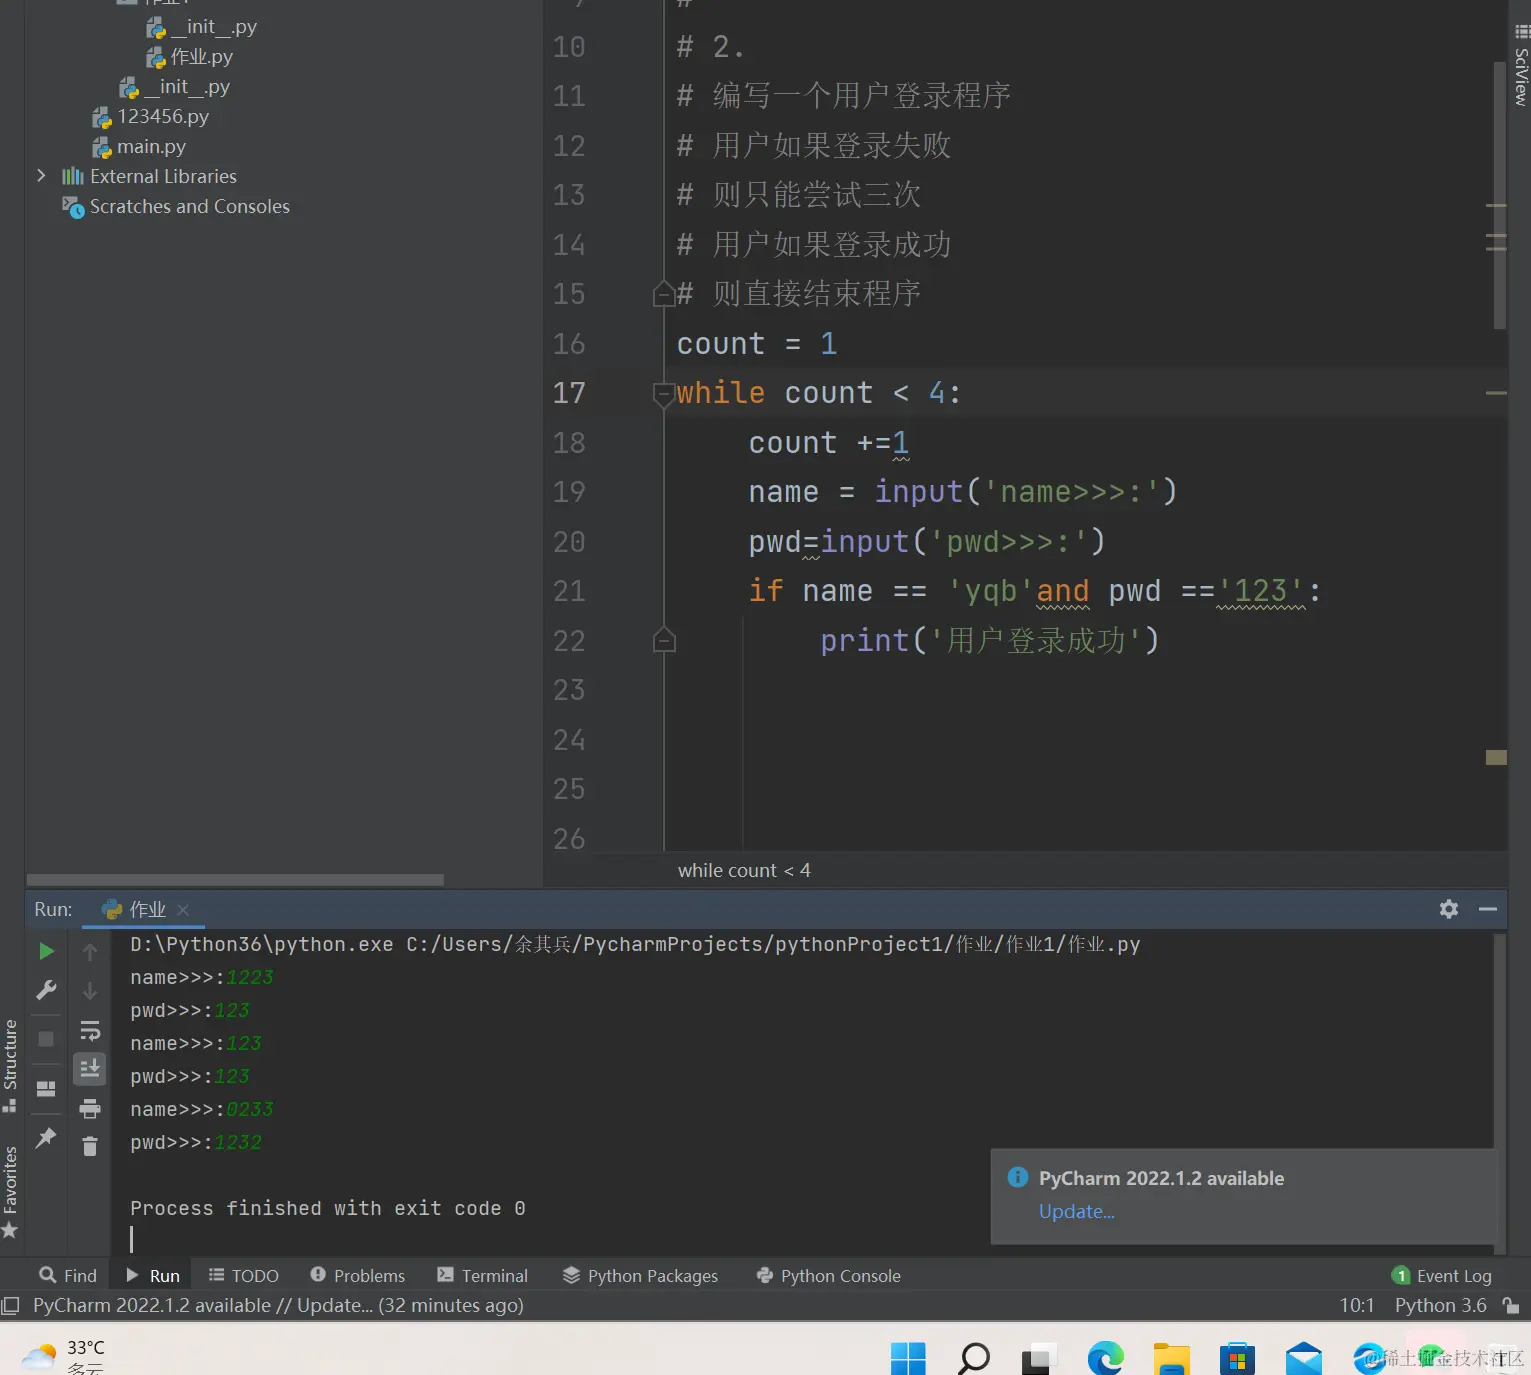The height and width of the screenshot is (1375, 1531).
Task: Click the editor vertical scrollbar thumb
Action: [1499, 195]
